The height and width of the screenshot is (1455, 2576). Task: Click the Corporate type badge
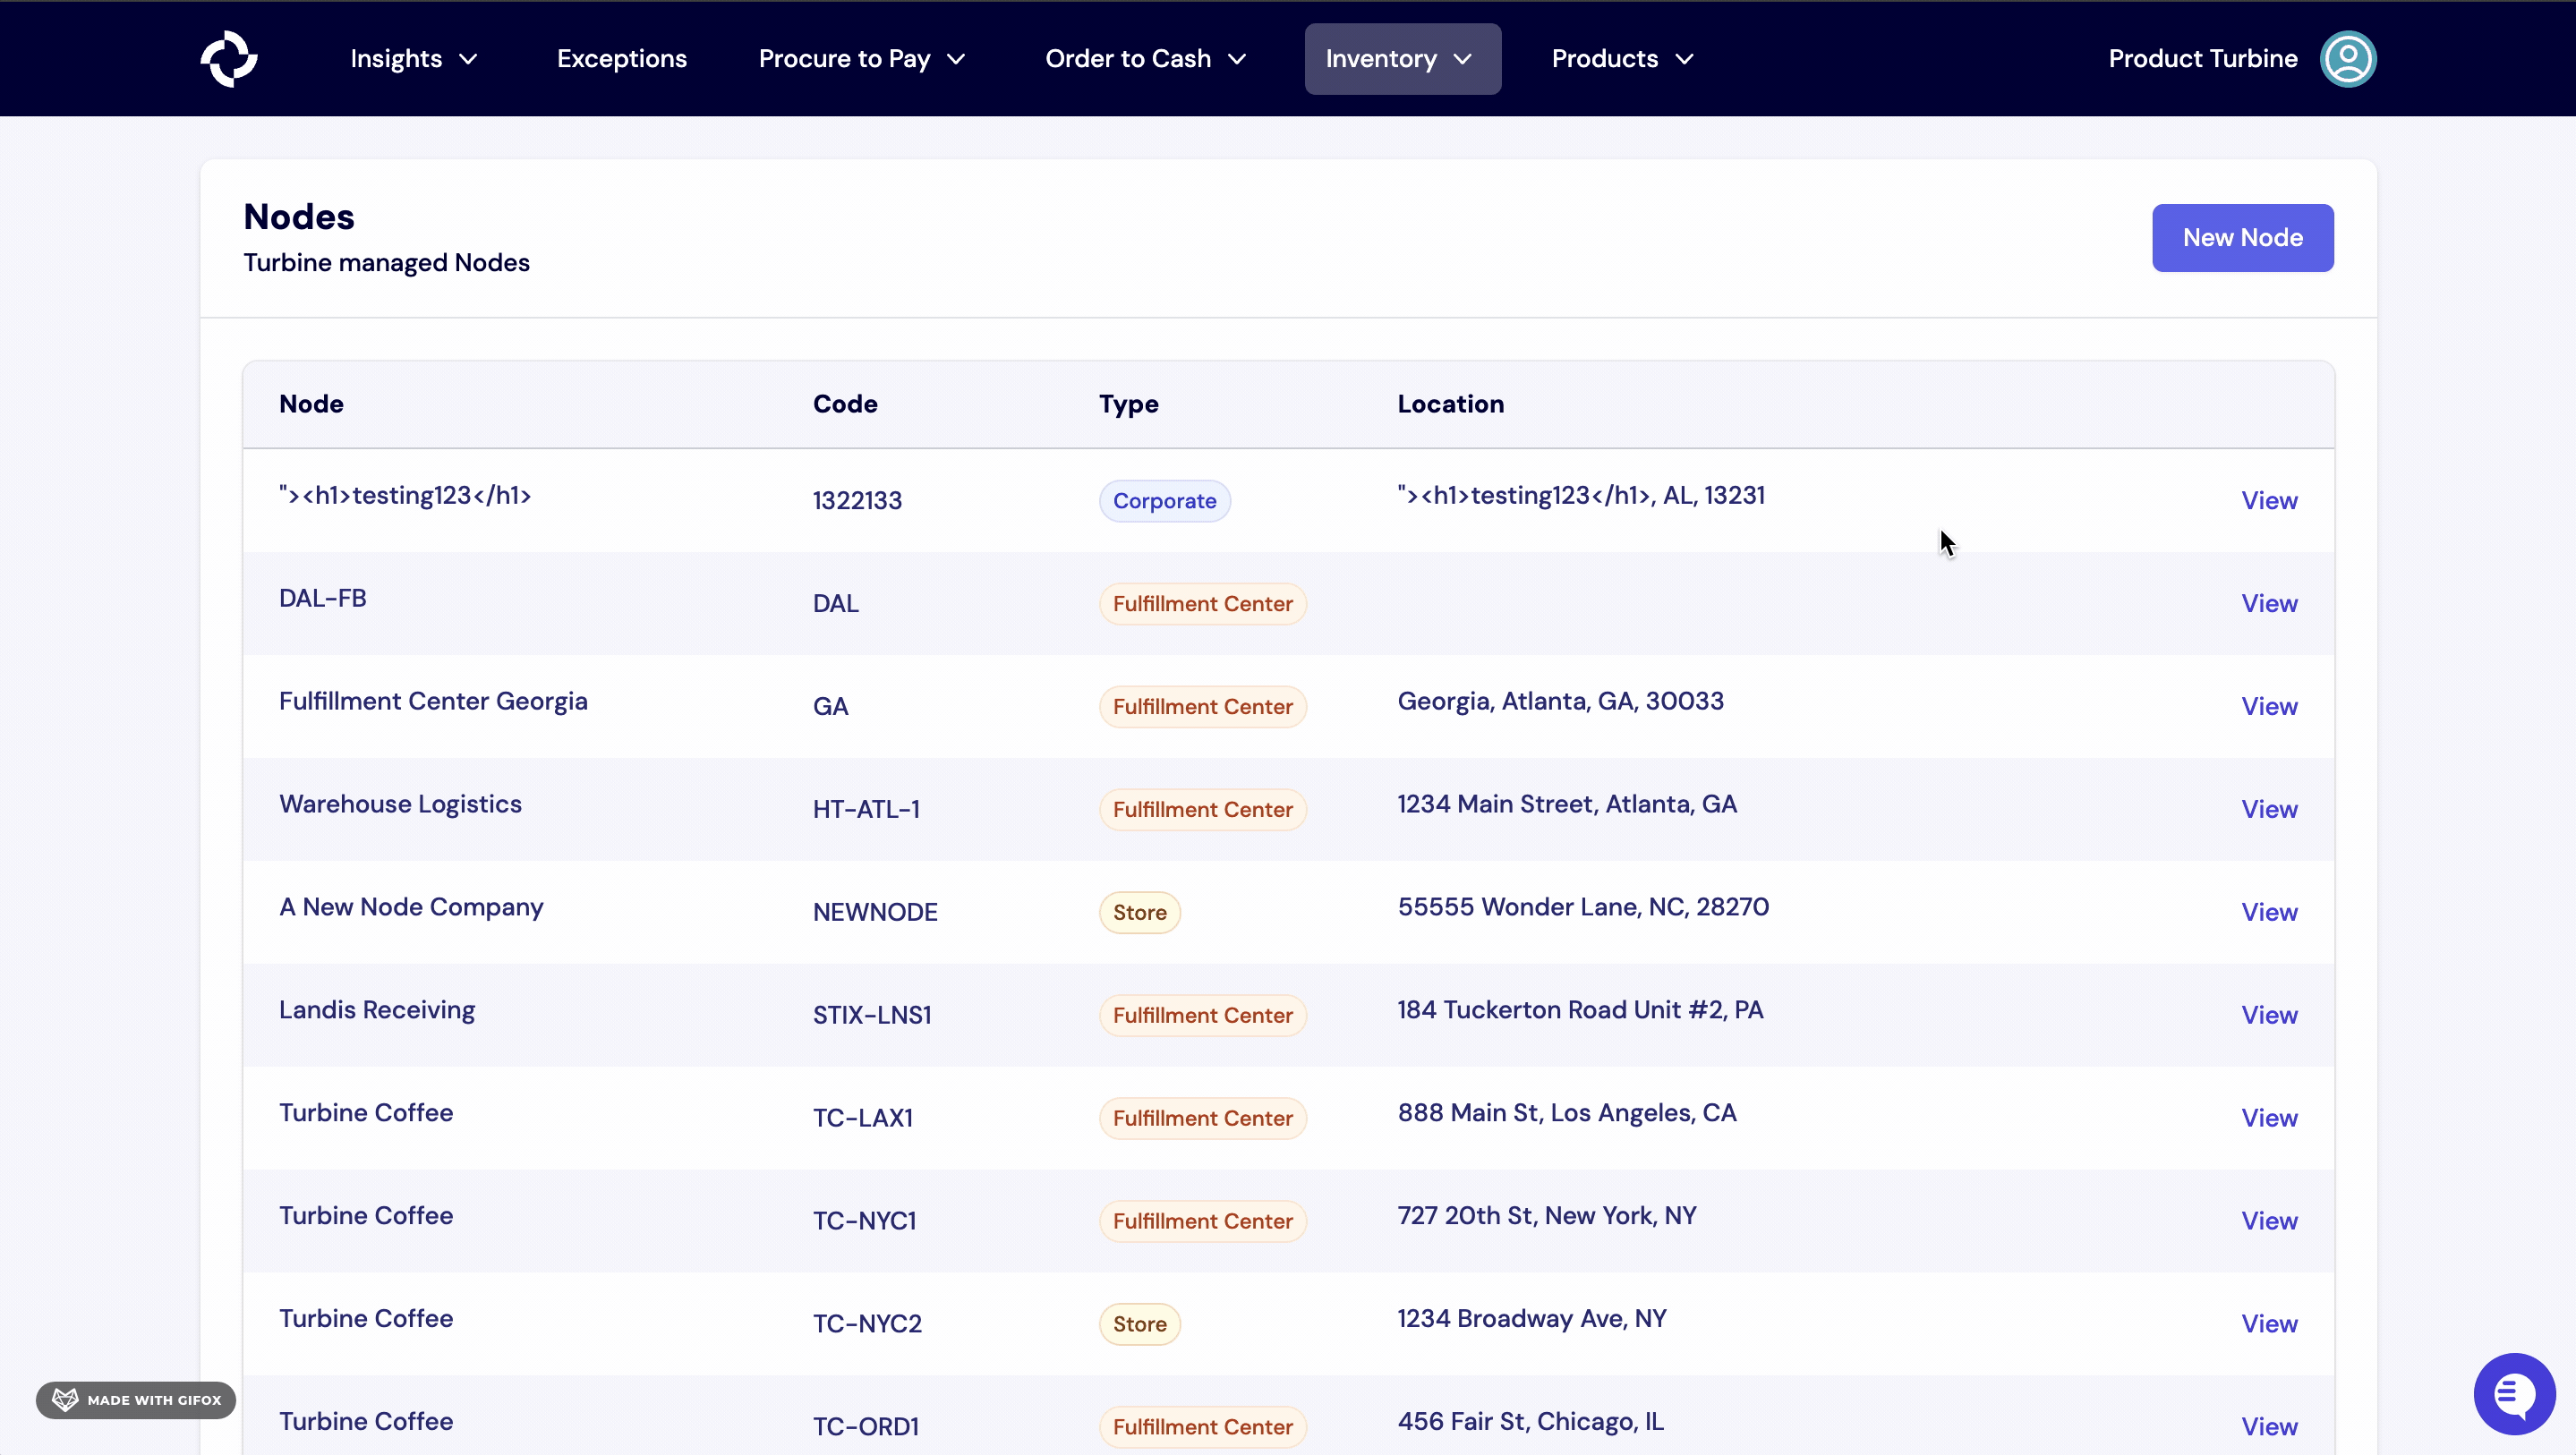tap(1164, 500)
